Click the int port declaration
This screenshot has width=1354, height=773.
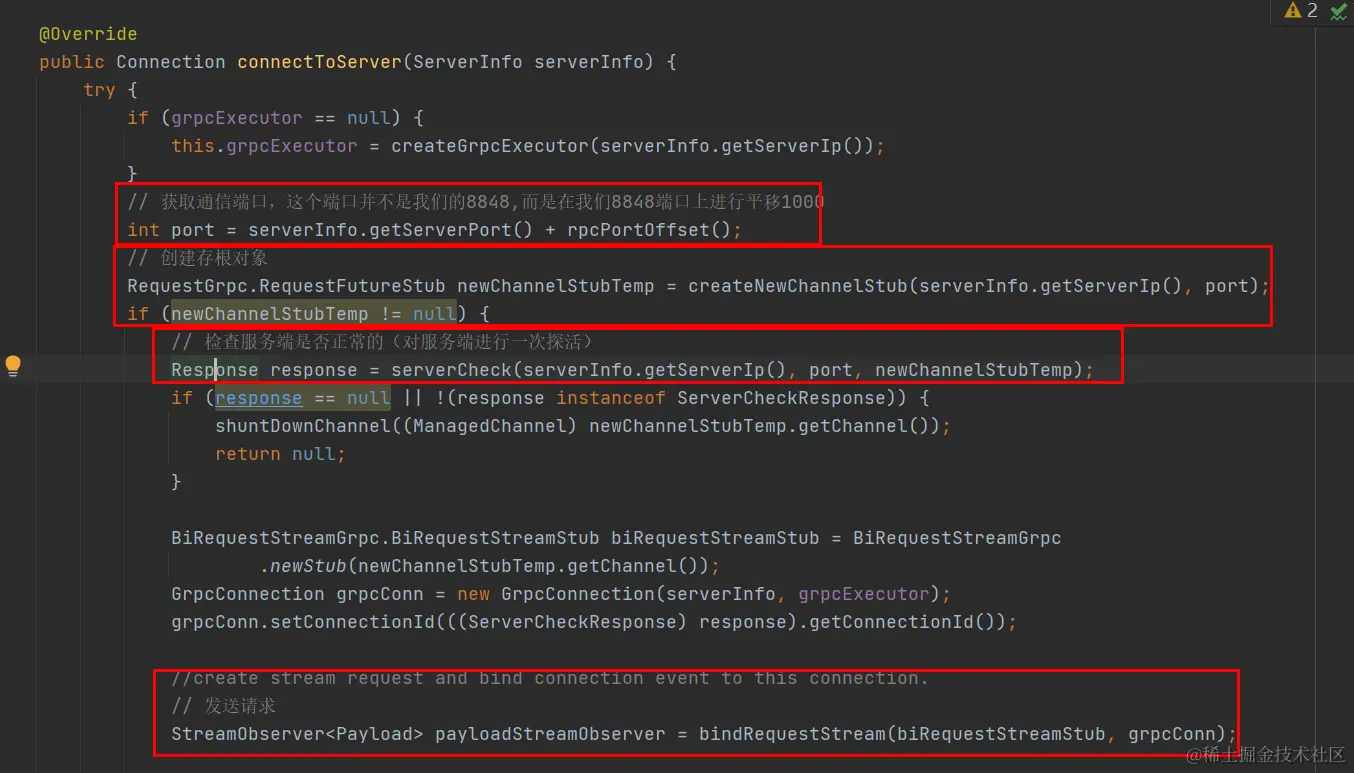coord(171,230)
